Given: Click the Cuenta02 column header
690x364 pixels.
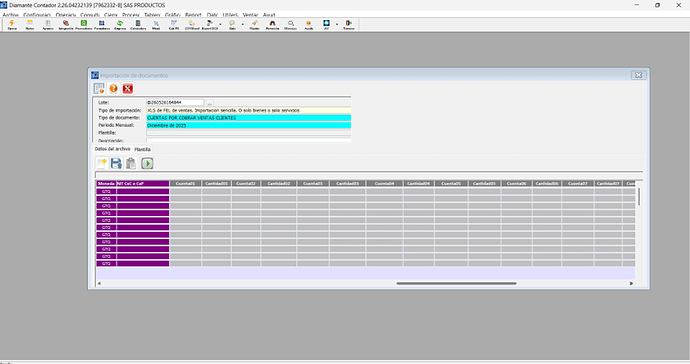Looking at the screenshot, I should [x=246, y=184].
